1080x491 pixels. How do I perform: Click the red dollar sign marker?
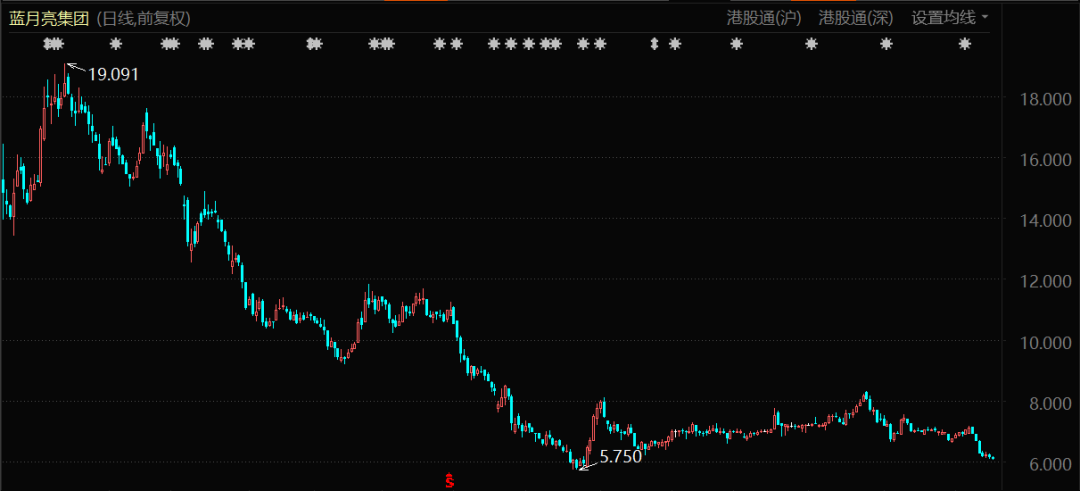[x=450, y=481]
